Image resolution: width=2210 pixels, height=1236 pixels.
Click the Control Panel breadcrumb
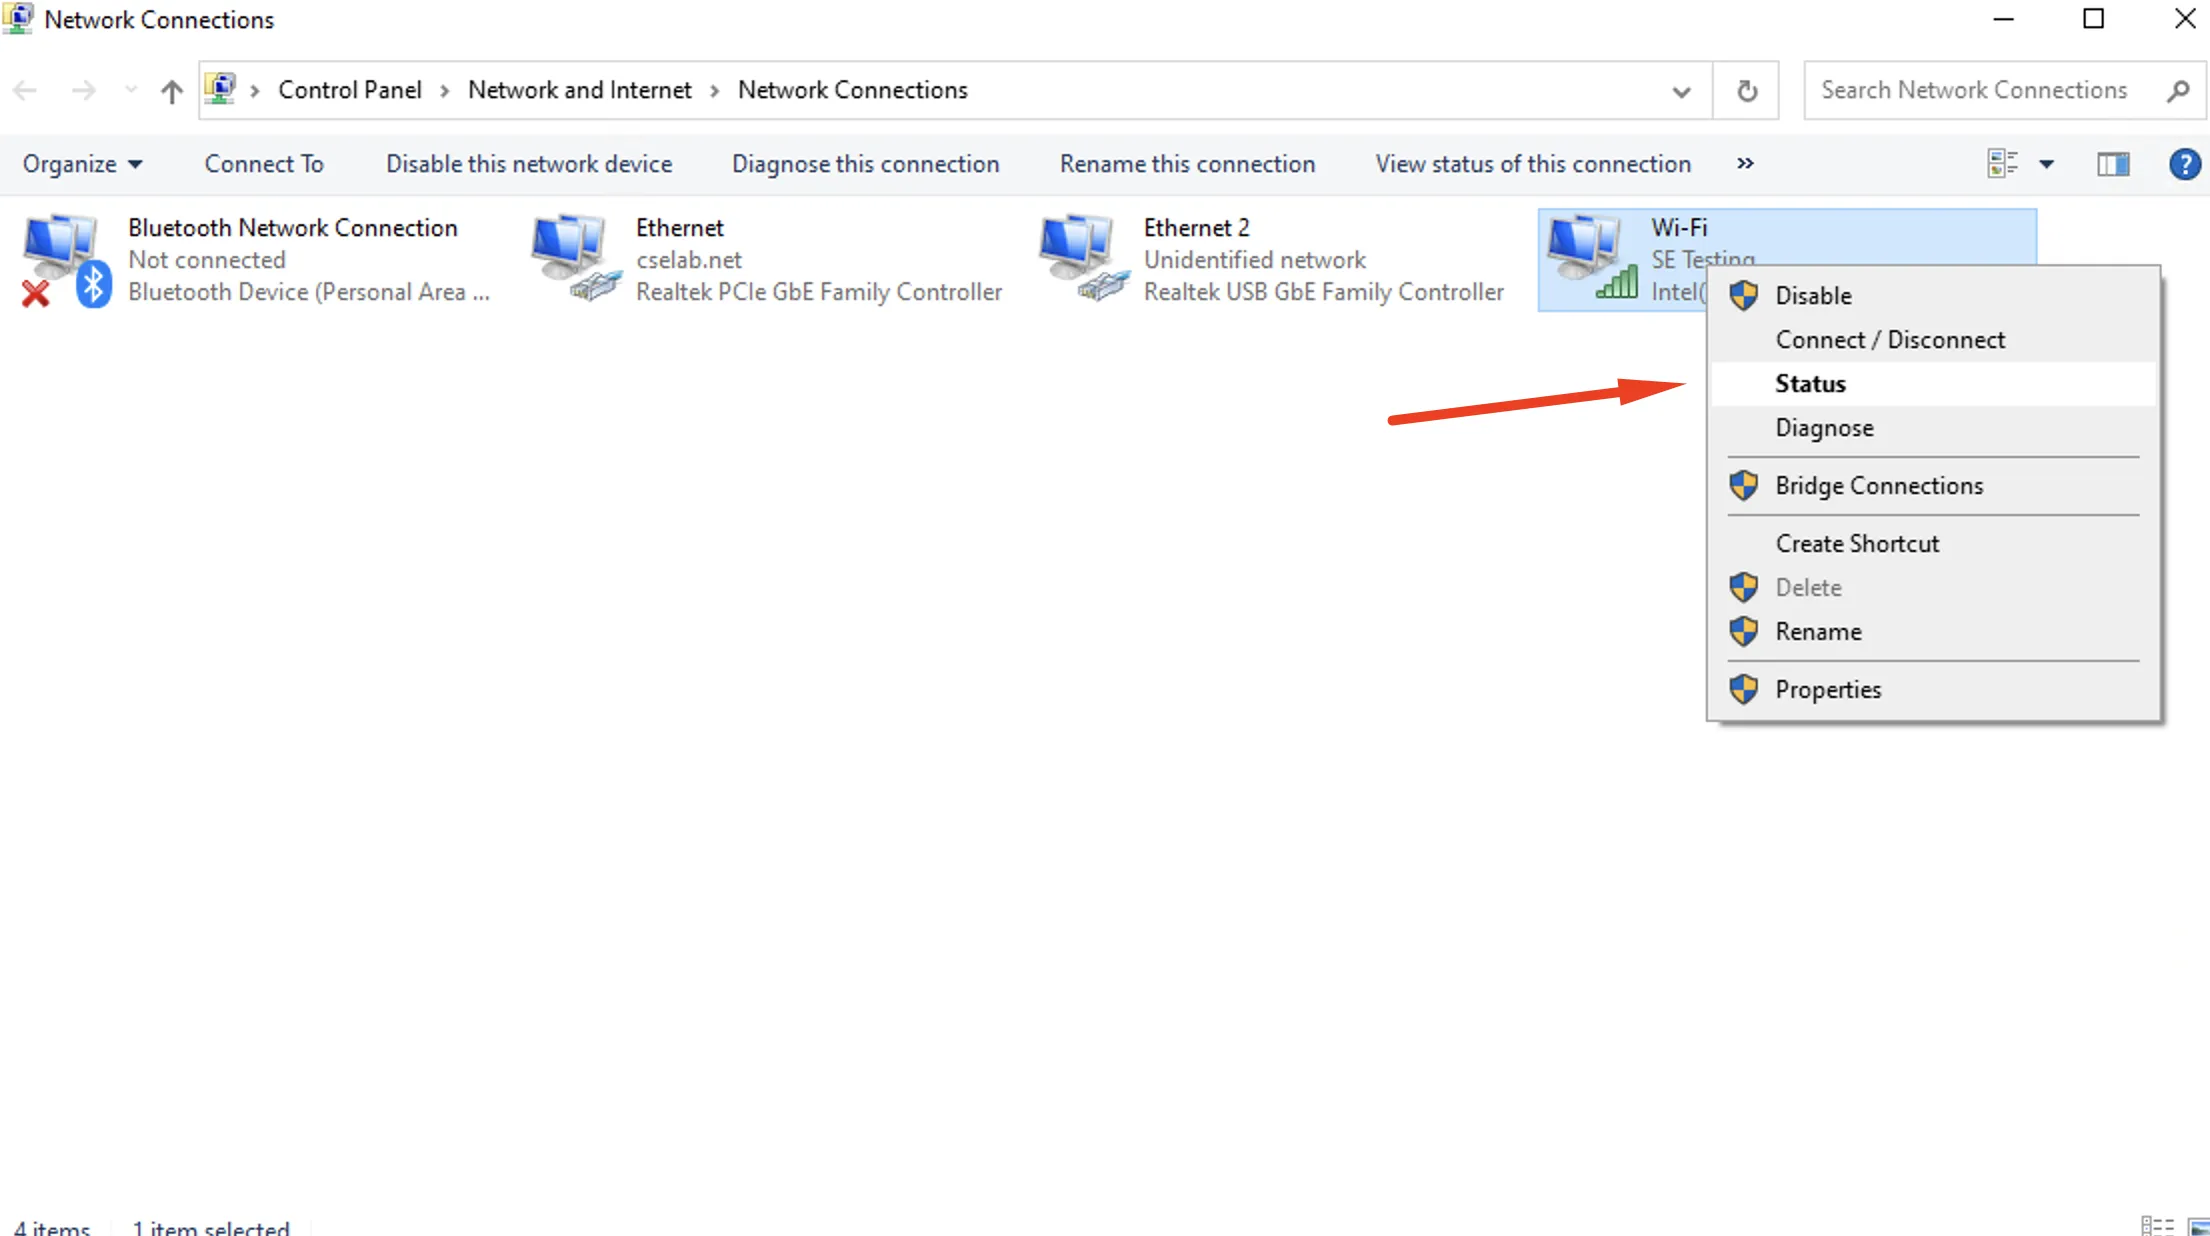pyautogui.click(x=350, y=90)
